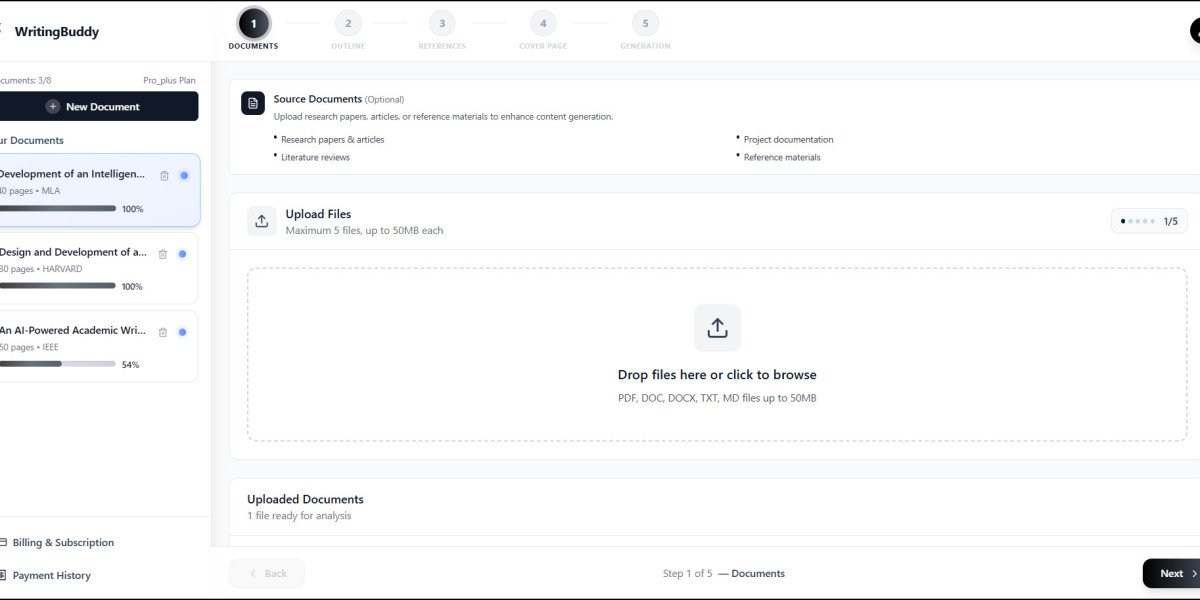Toggle the blue status dot on HARVARD document
Image resolution: width=1200 pixels, height=600 pixels.
(x=182, y=254)
